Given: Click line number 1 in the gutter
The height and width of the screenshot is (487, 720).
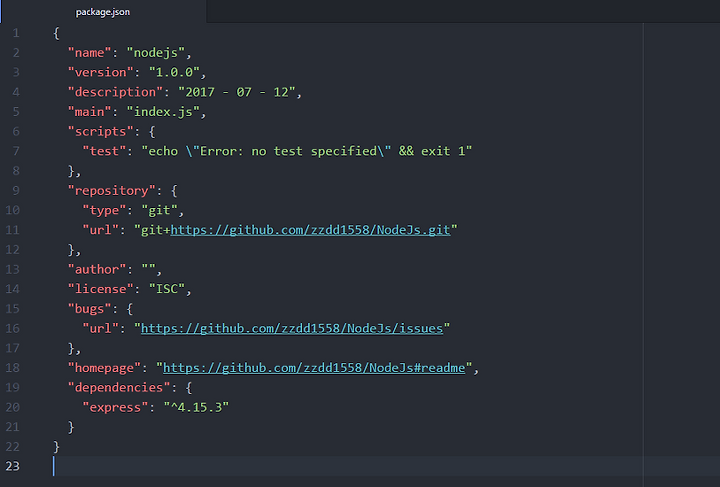Looking at the screenshot, I should [x=16, y=33].
